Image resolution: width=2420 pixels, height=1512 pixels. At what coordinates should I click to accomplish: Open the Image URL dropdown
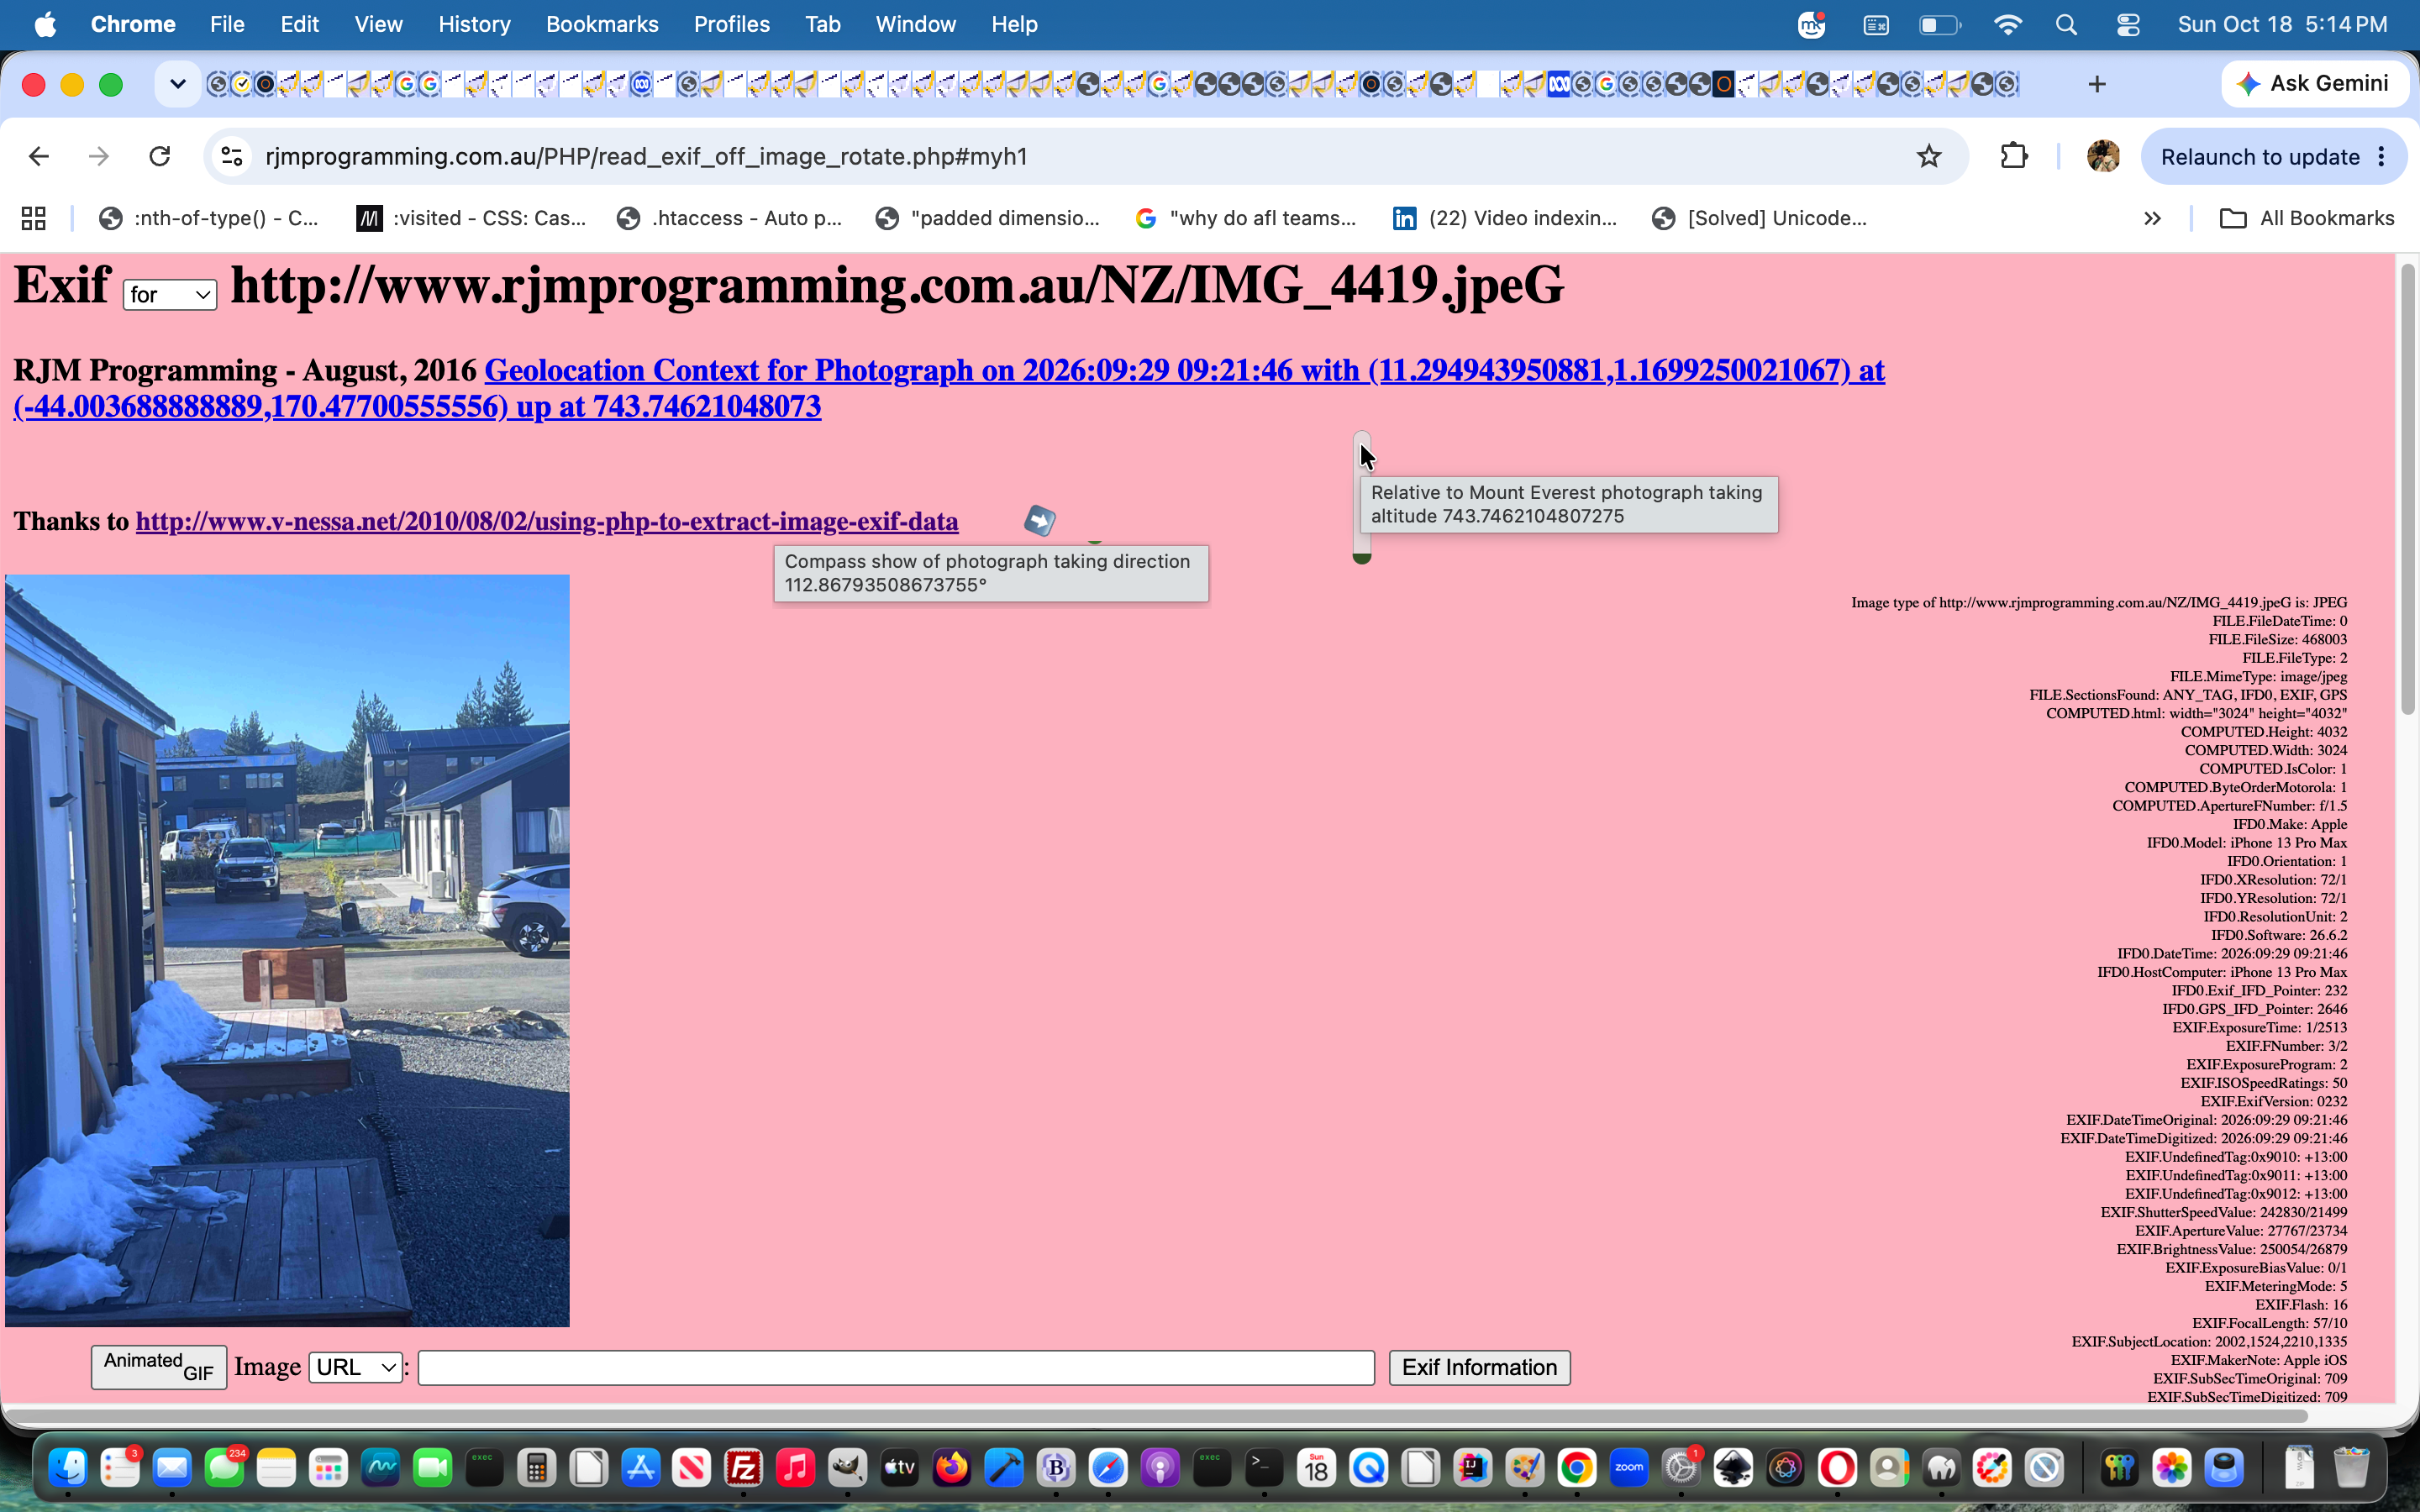point(356,1367)
